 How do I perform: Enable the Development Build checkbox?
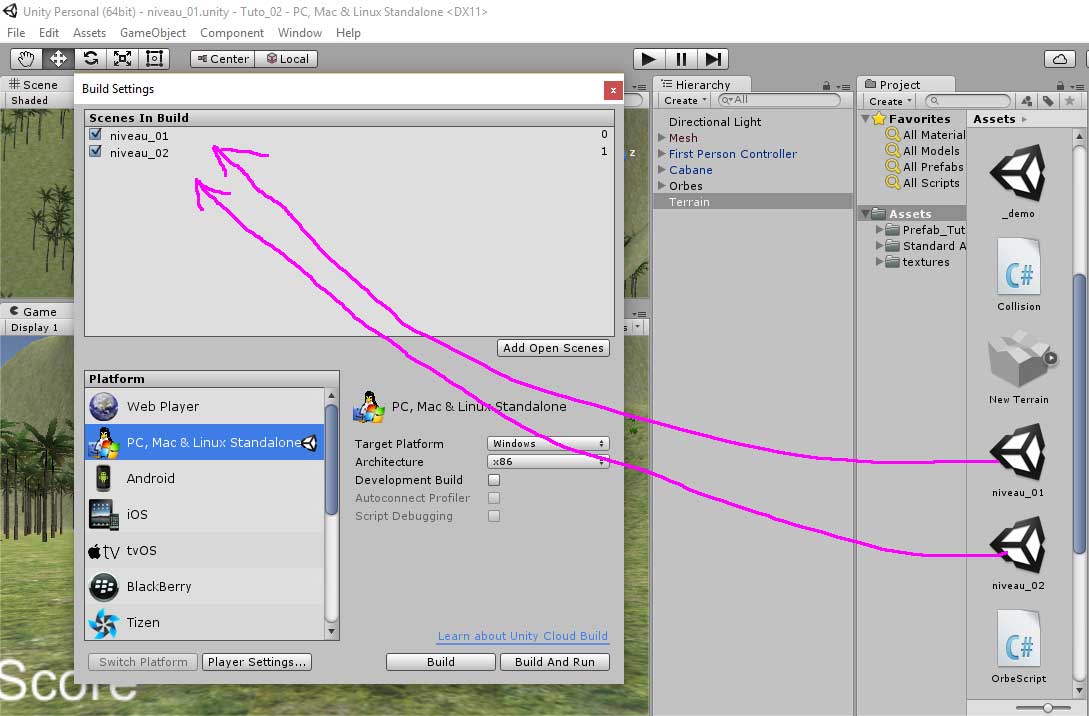click(494, 480)
